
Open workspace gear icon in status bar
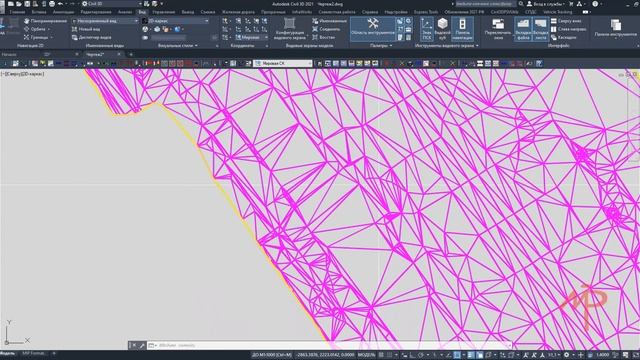point(566,355)
